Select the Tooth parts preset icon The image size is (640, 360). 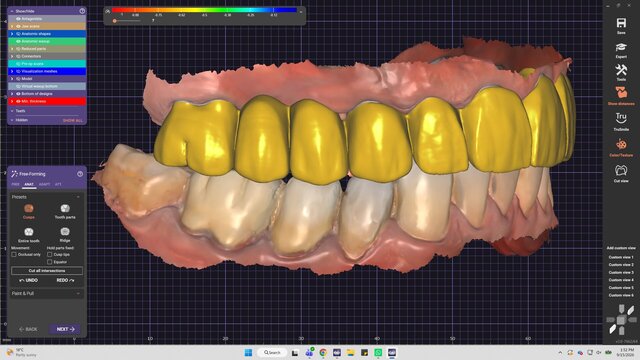[x=65, y=209]
